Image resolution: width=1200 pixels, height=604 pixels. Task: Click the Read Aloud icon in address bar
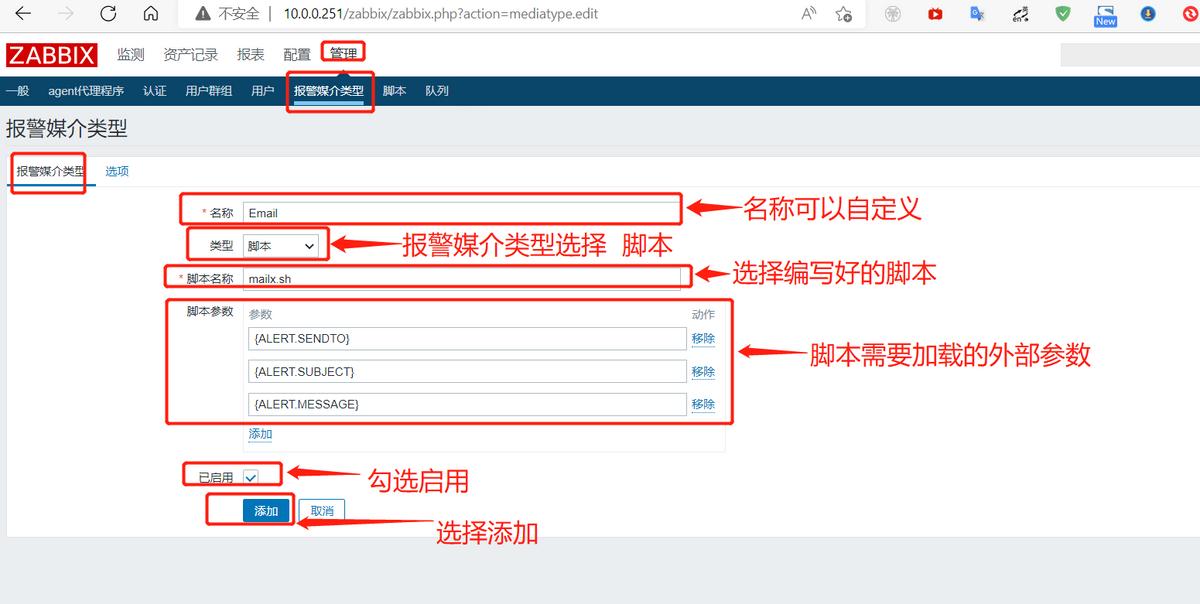(x=808, y=15)
